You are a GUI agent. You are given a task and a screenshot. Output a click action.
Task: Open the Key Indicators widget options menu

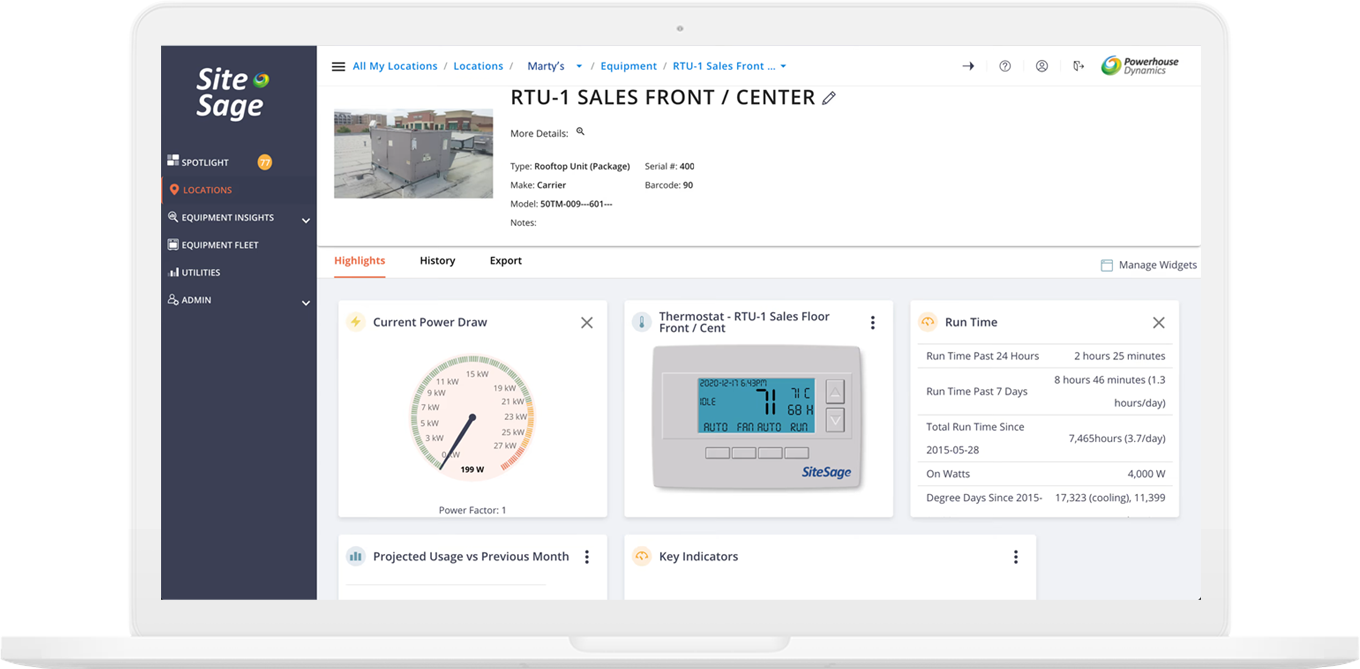point(1016,557)
